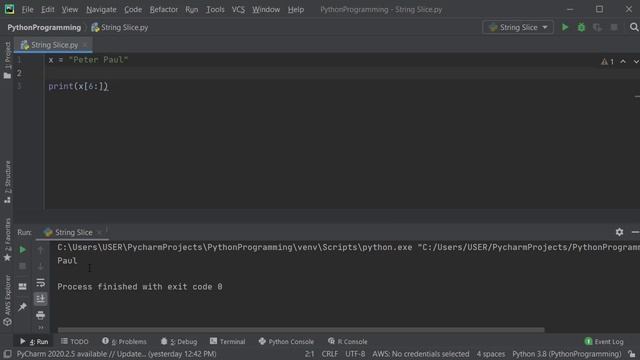640x360 pixels.
Task: Close the String Slice.py editor tab
Action: coord(85,45)
